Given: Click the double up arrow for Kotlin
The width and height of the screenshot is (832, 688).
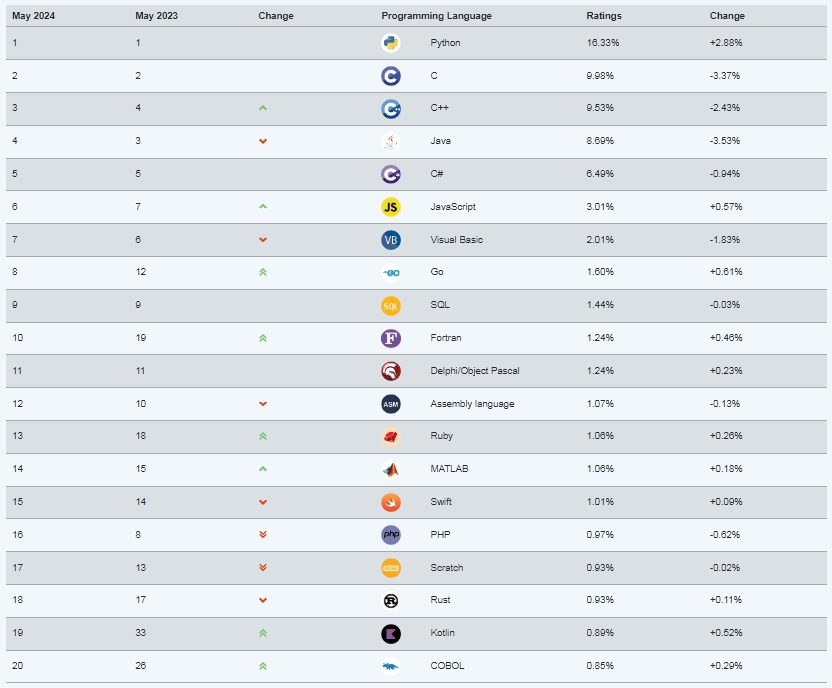Looking at the screenshot, I should [x=263, y=633].
